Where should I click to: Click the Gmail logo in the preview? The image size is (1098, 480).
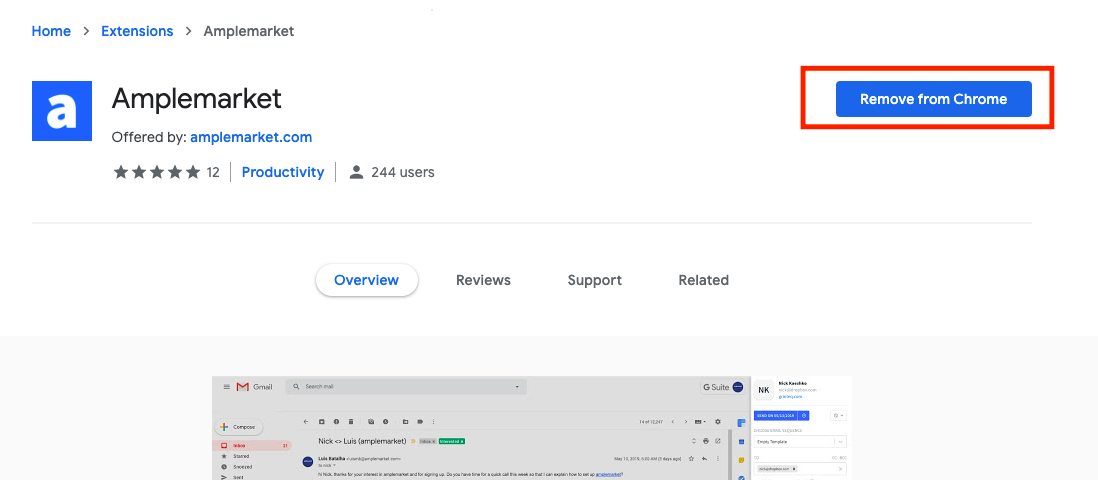coord(255,387)
